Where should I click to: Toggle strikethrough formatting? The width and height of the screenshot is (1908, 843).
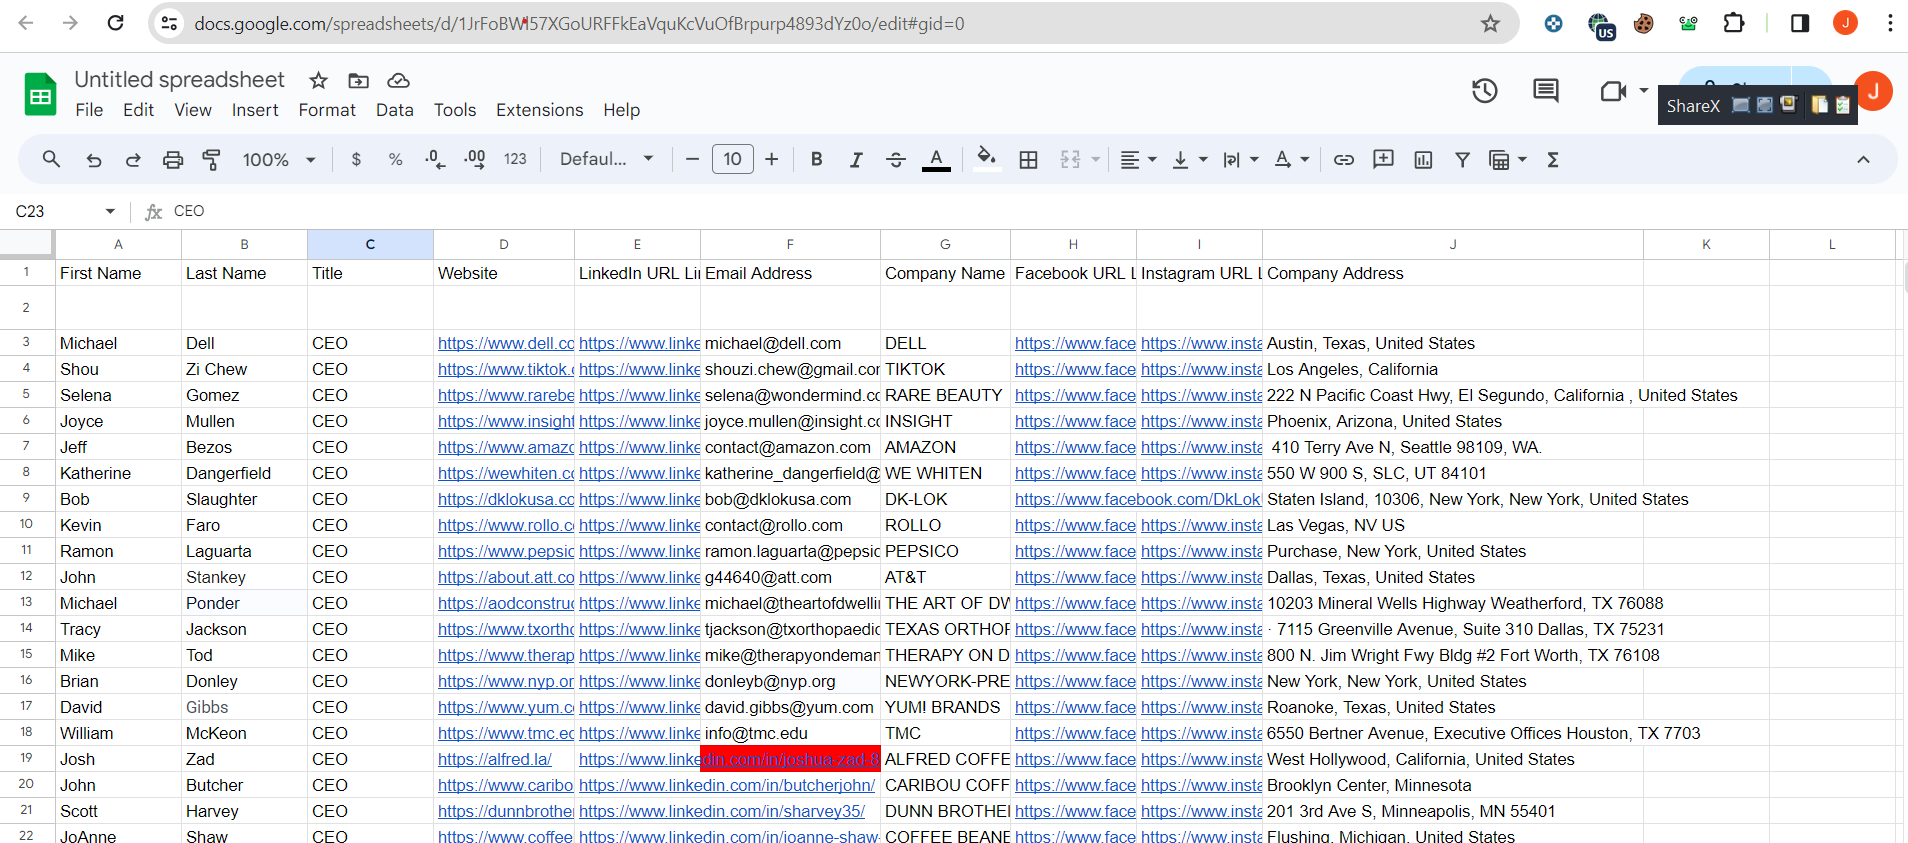pos(896,160)
